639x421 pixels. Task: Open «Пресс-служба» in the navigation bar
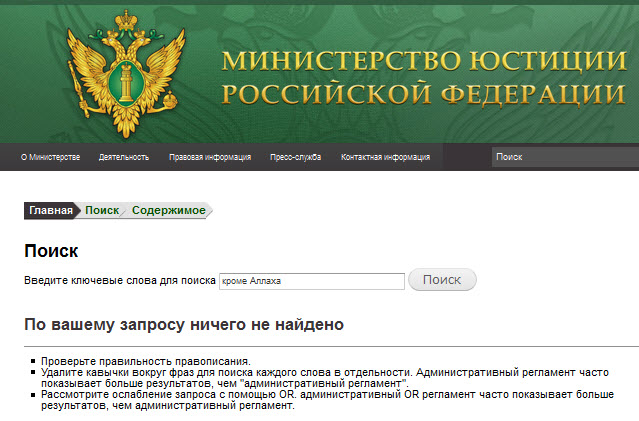[295, 157]
